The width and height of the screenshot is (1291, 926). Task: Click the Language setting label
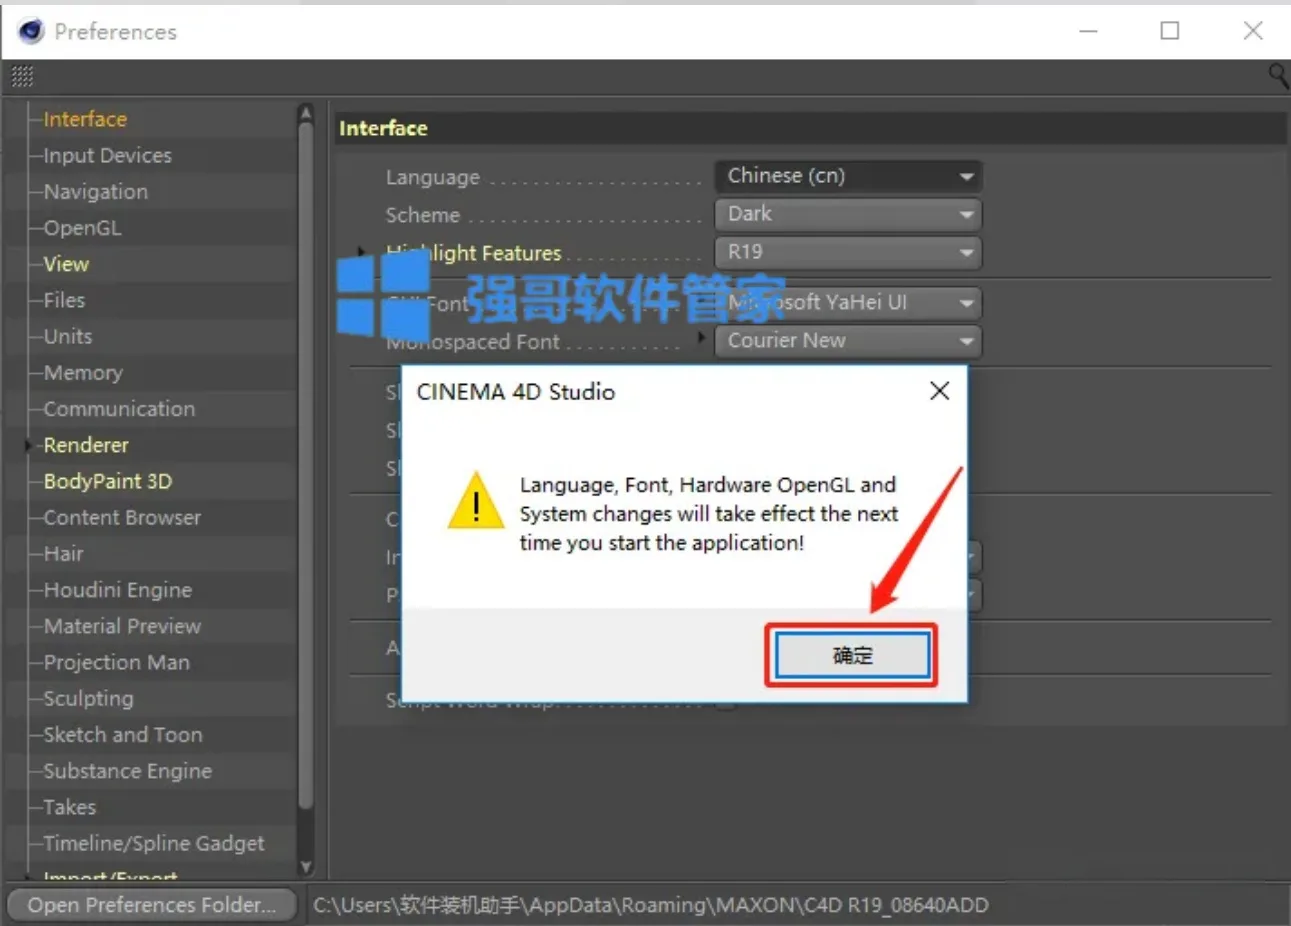coord(433,177)
